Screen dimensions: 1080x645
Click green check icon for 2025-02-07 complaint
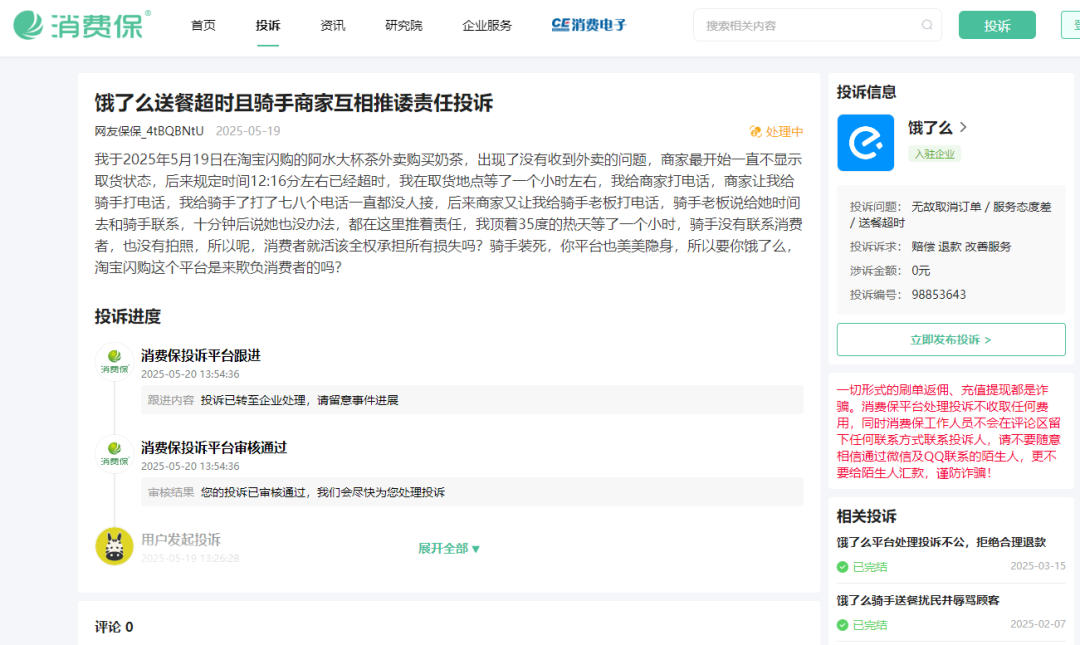tap(842, 625)
